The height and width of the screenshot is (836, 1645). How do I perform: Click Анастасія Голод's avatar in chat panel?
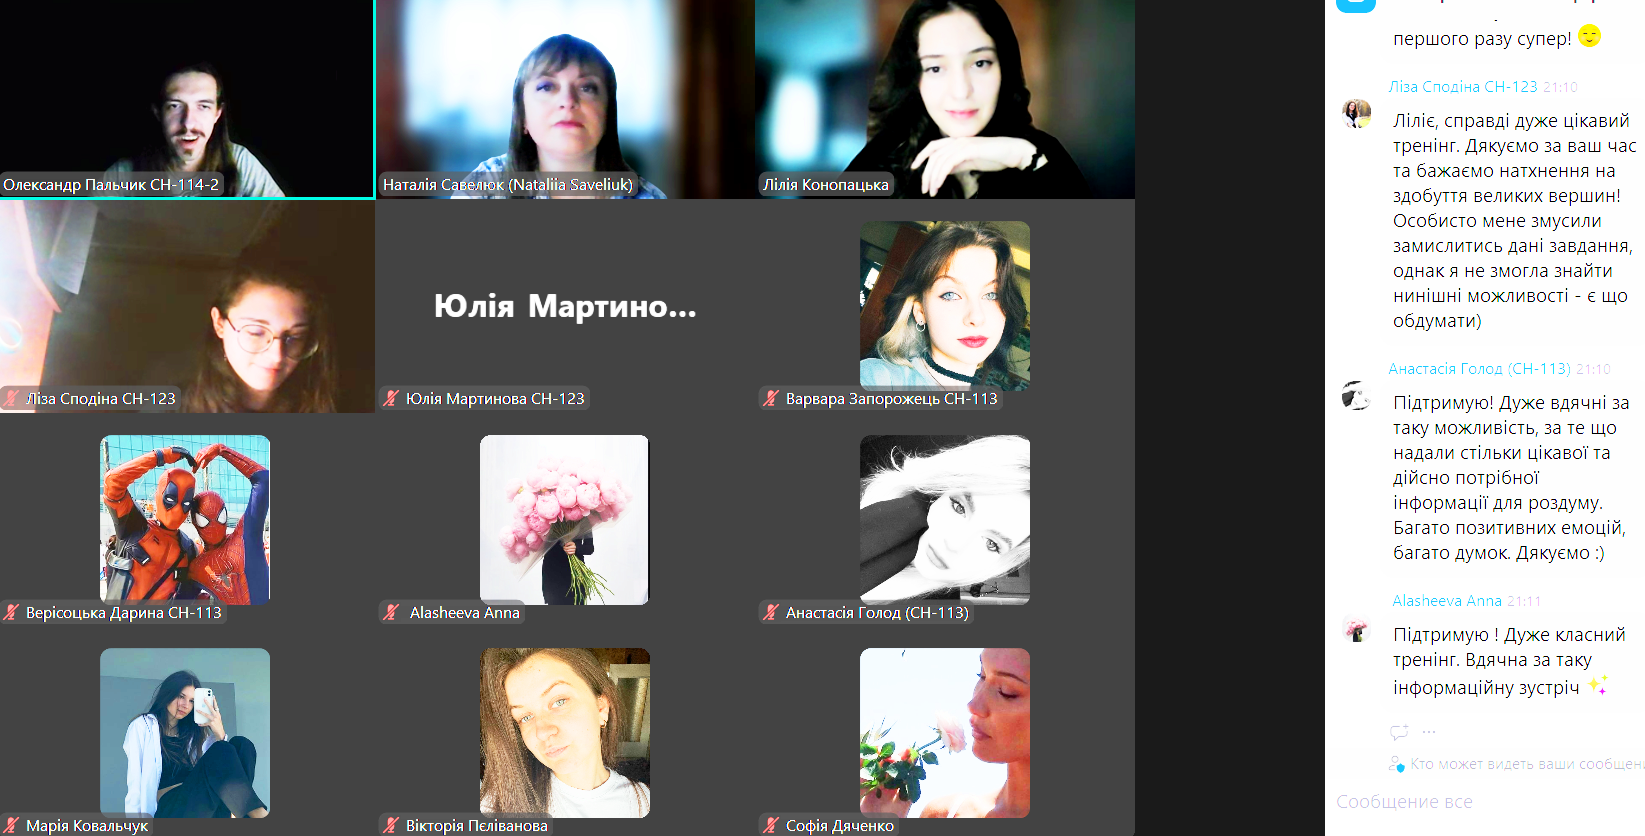(1356, 396)
